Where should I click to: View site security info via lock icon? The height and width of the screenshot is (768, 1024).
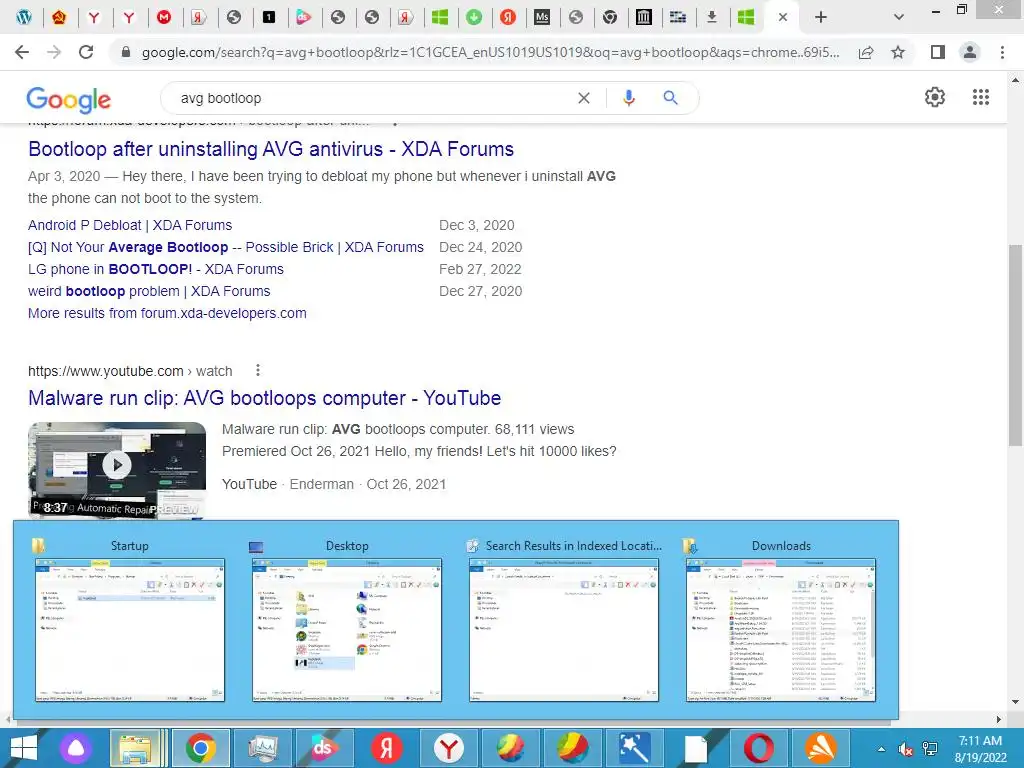126,52
